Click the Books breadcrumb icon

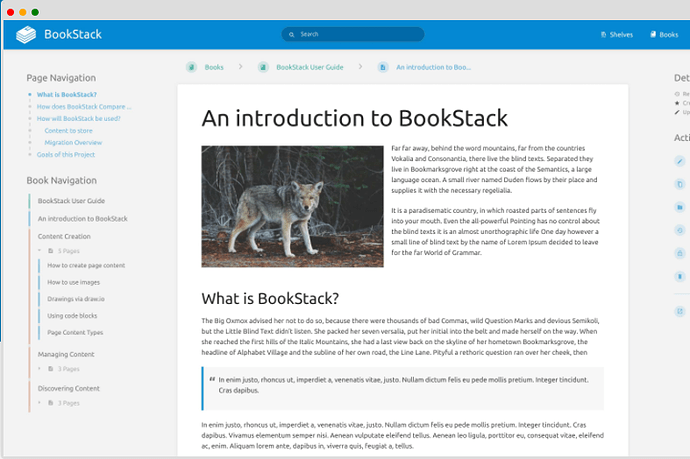coord(191,67)
